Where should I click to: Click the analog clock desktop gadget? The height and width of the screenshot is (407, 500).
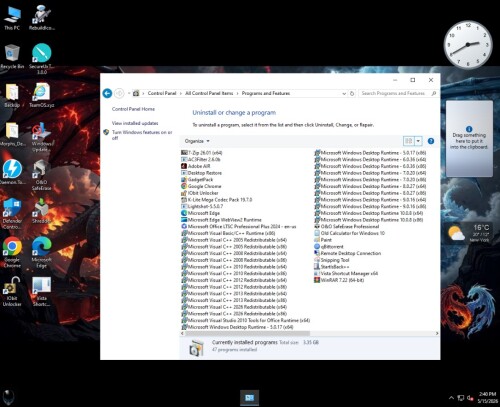click(x=468, y=44)
